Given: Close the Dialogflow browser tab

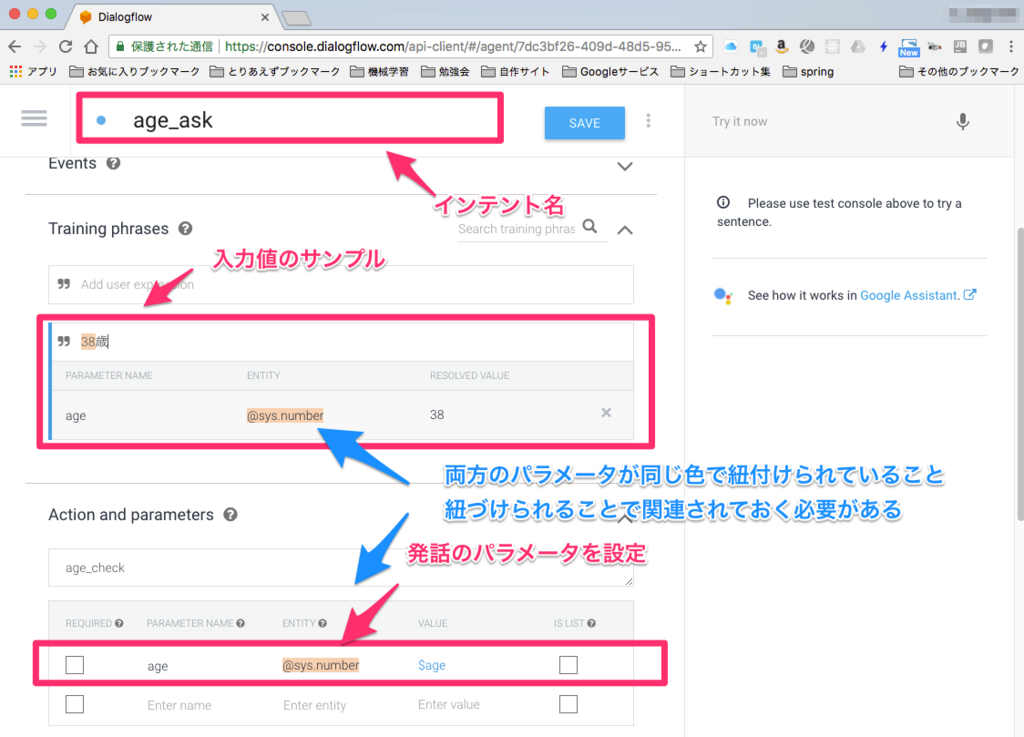Looking at the screenshot, I should pyautogui.click(x=264, y=17).
